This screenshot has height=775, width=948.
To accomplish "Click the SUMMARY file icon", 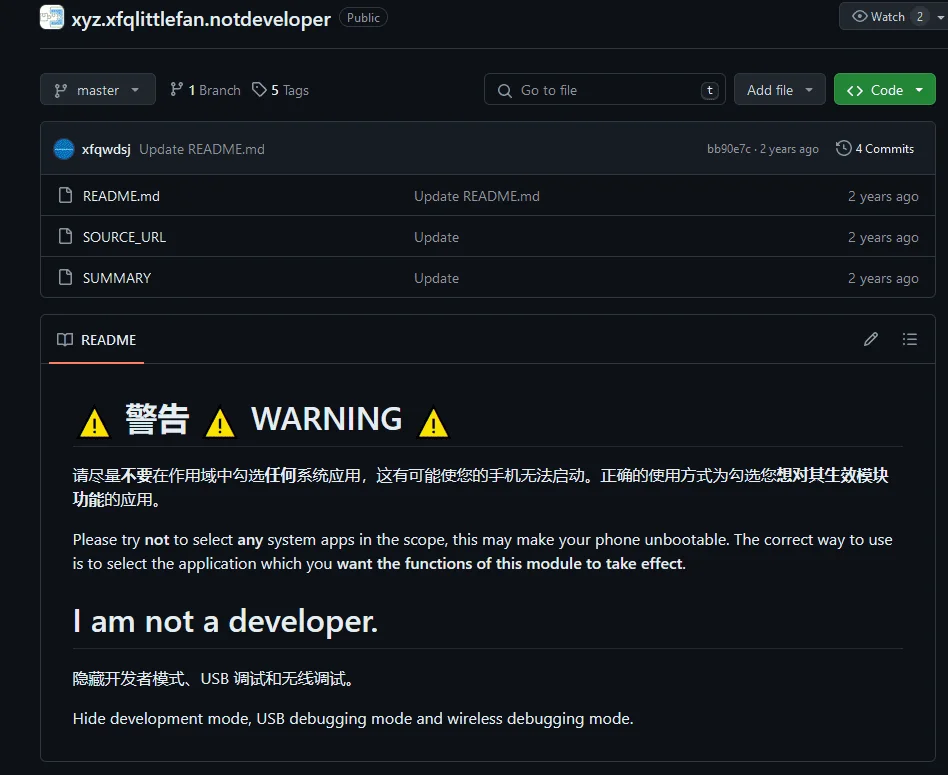I will [x=65, y=277].
